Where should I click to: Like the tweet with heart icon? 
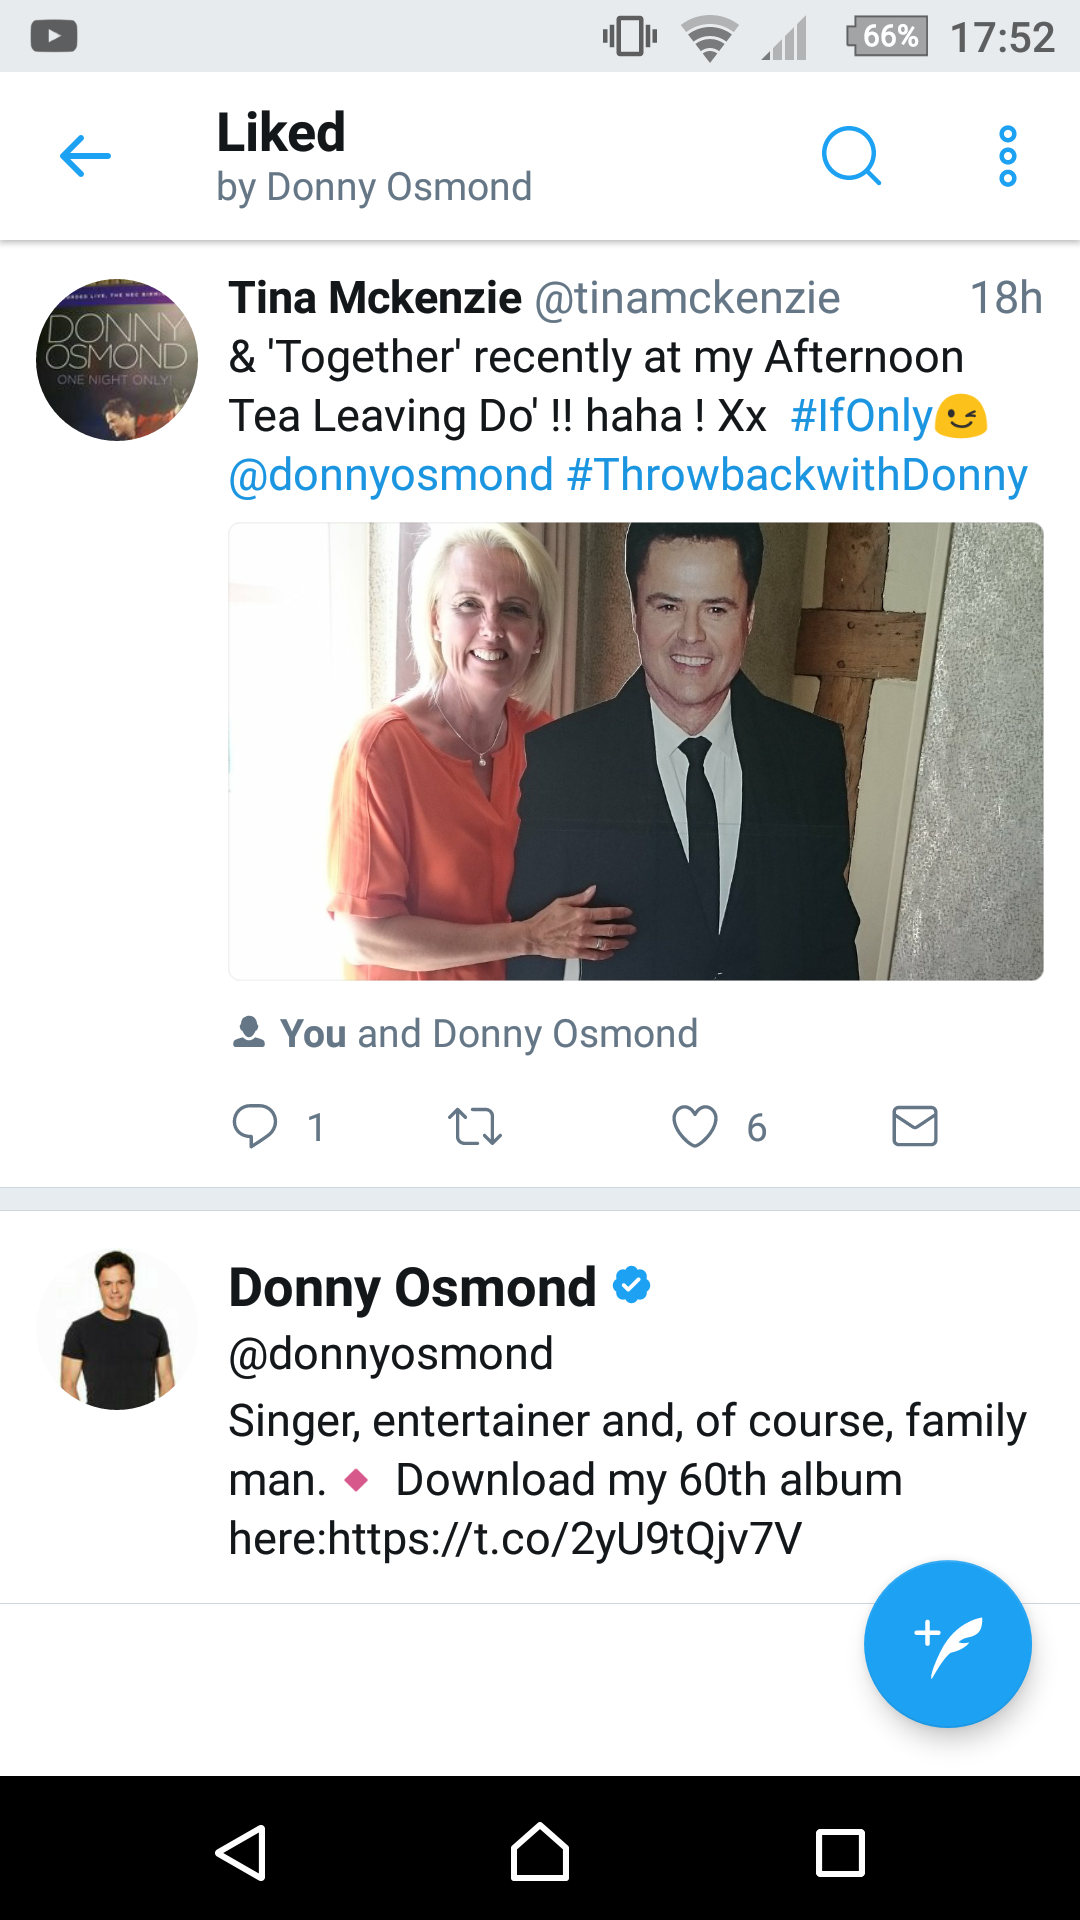(695, 1126)
